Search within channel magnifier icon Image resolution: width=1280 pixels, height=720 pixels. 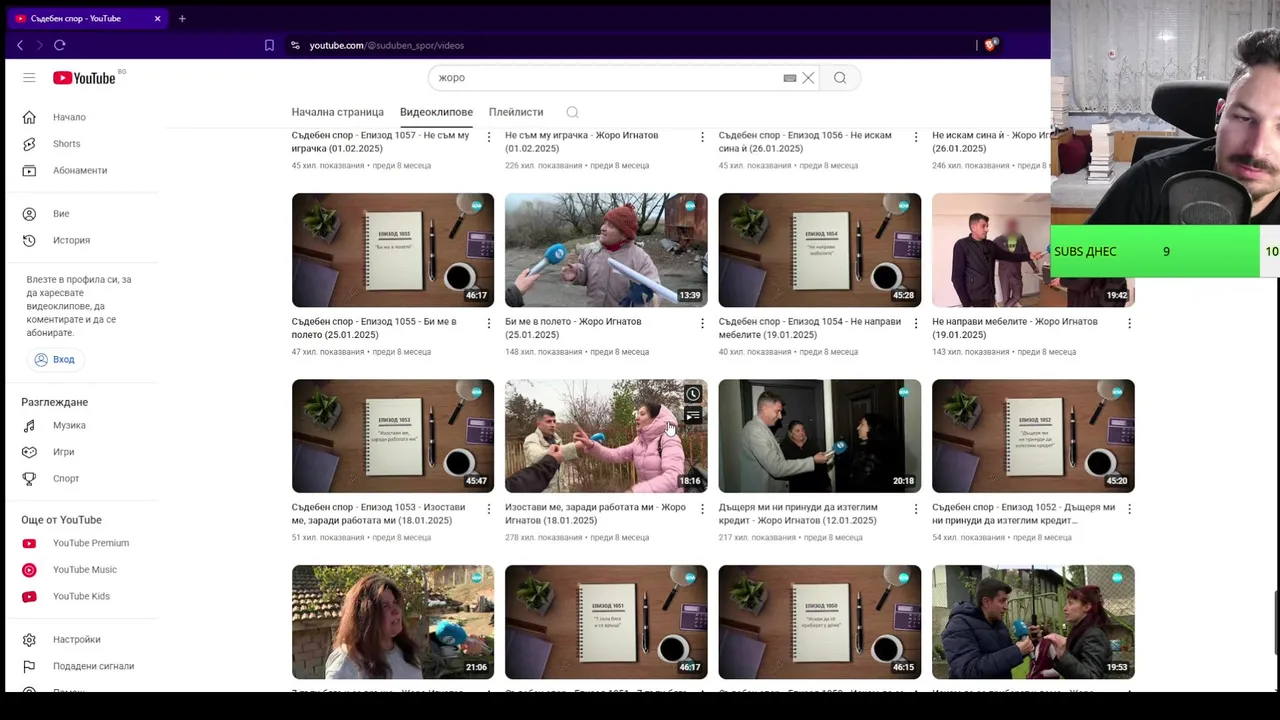(572, 112)
